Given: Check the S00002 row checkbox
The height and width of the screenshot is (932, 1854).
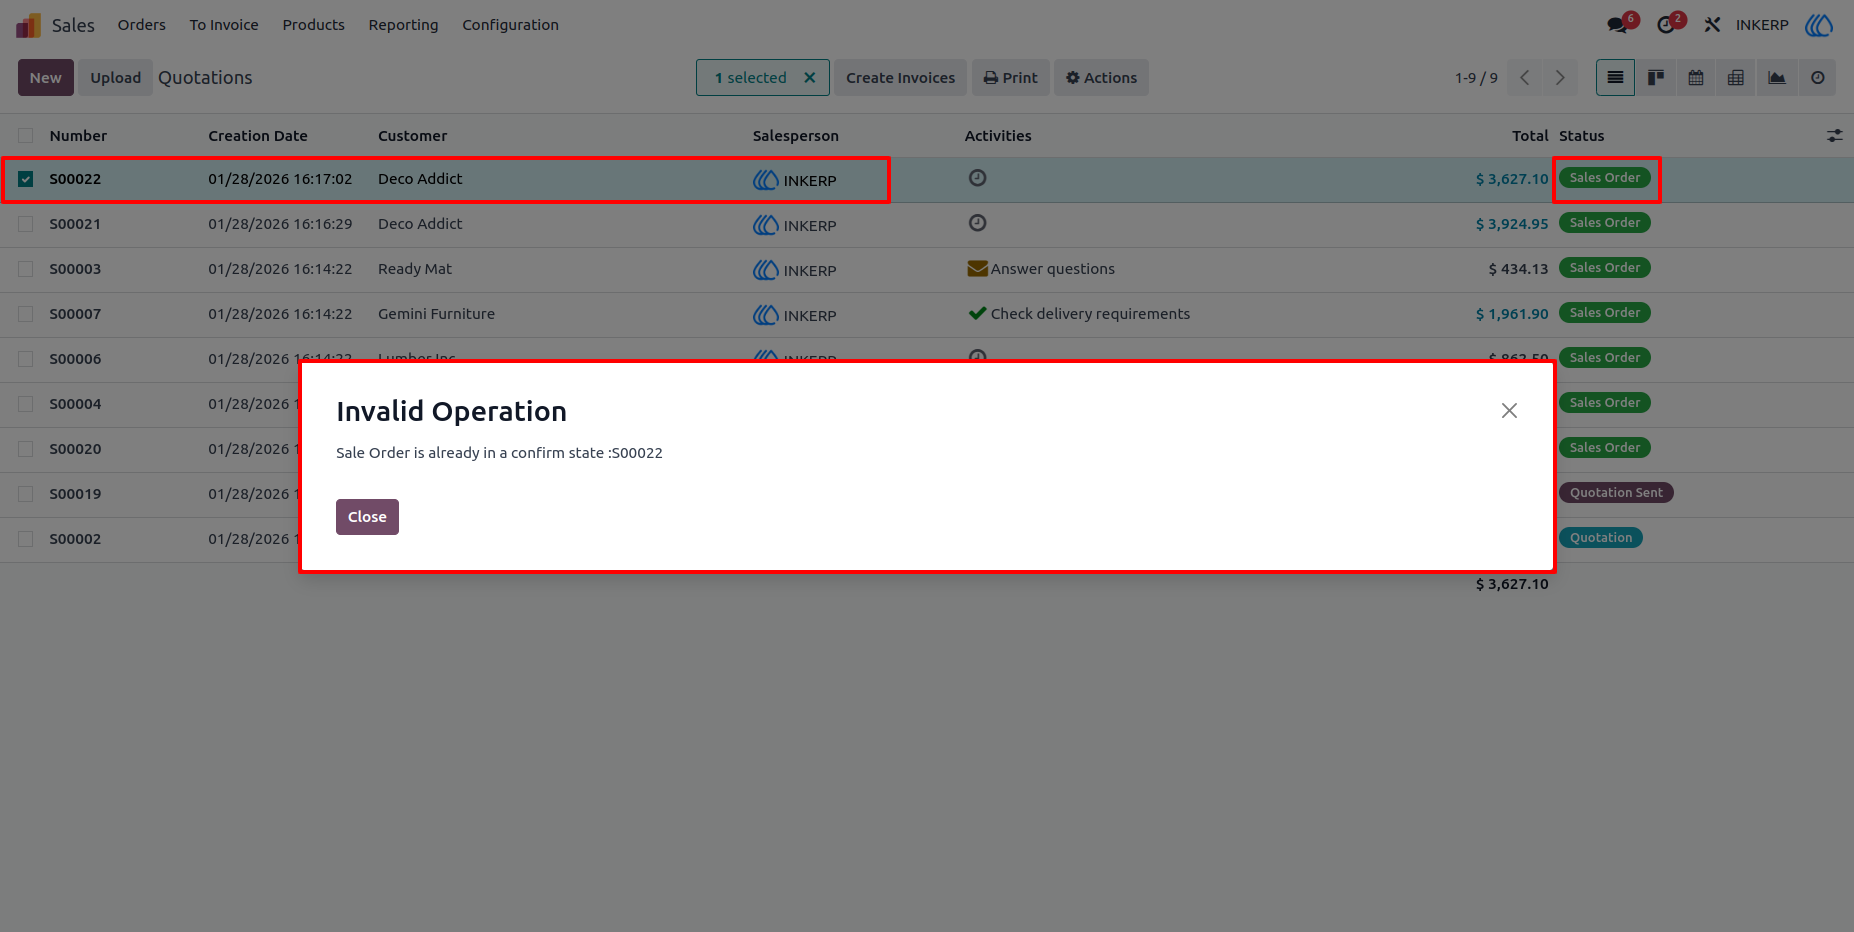Looking at the screenshot, I should [26, 539].
